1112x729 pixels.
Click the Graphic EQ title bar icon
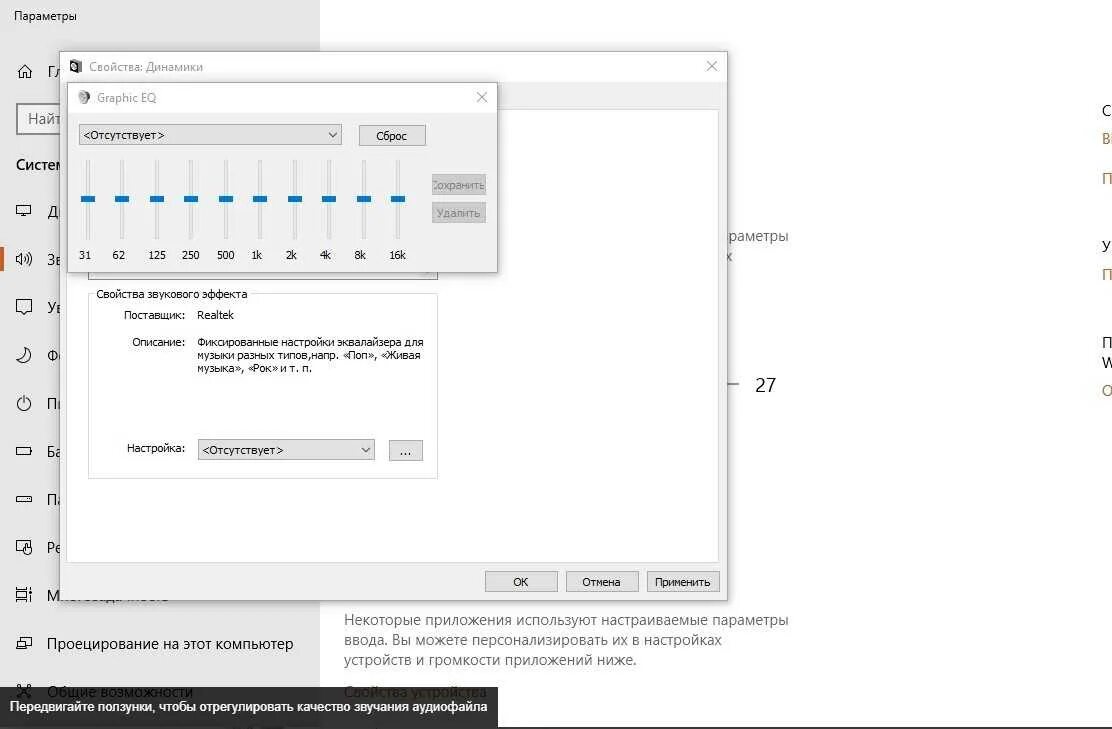click(84, 97)
